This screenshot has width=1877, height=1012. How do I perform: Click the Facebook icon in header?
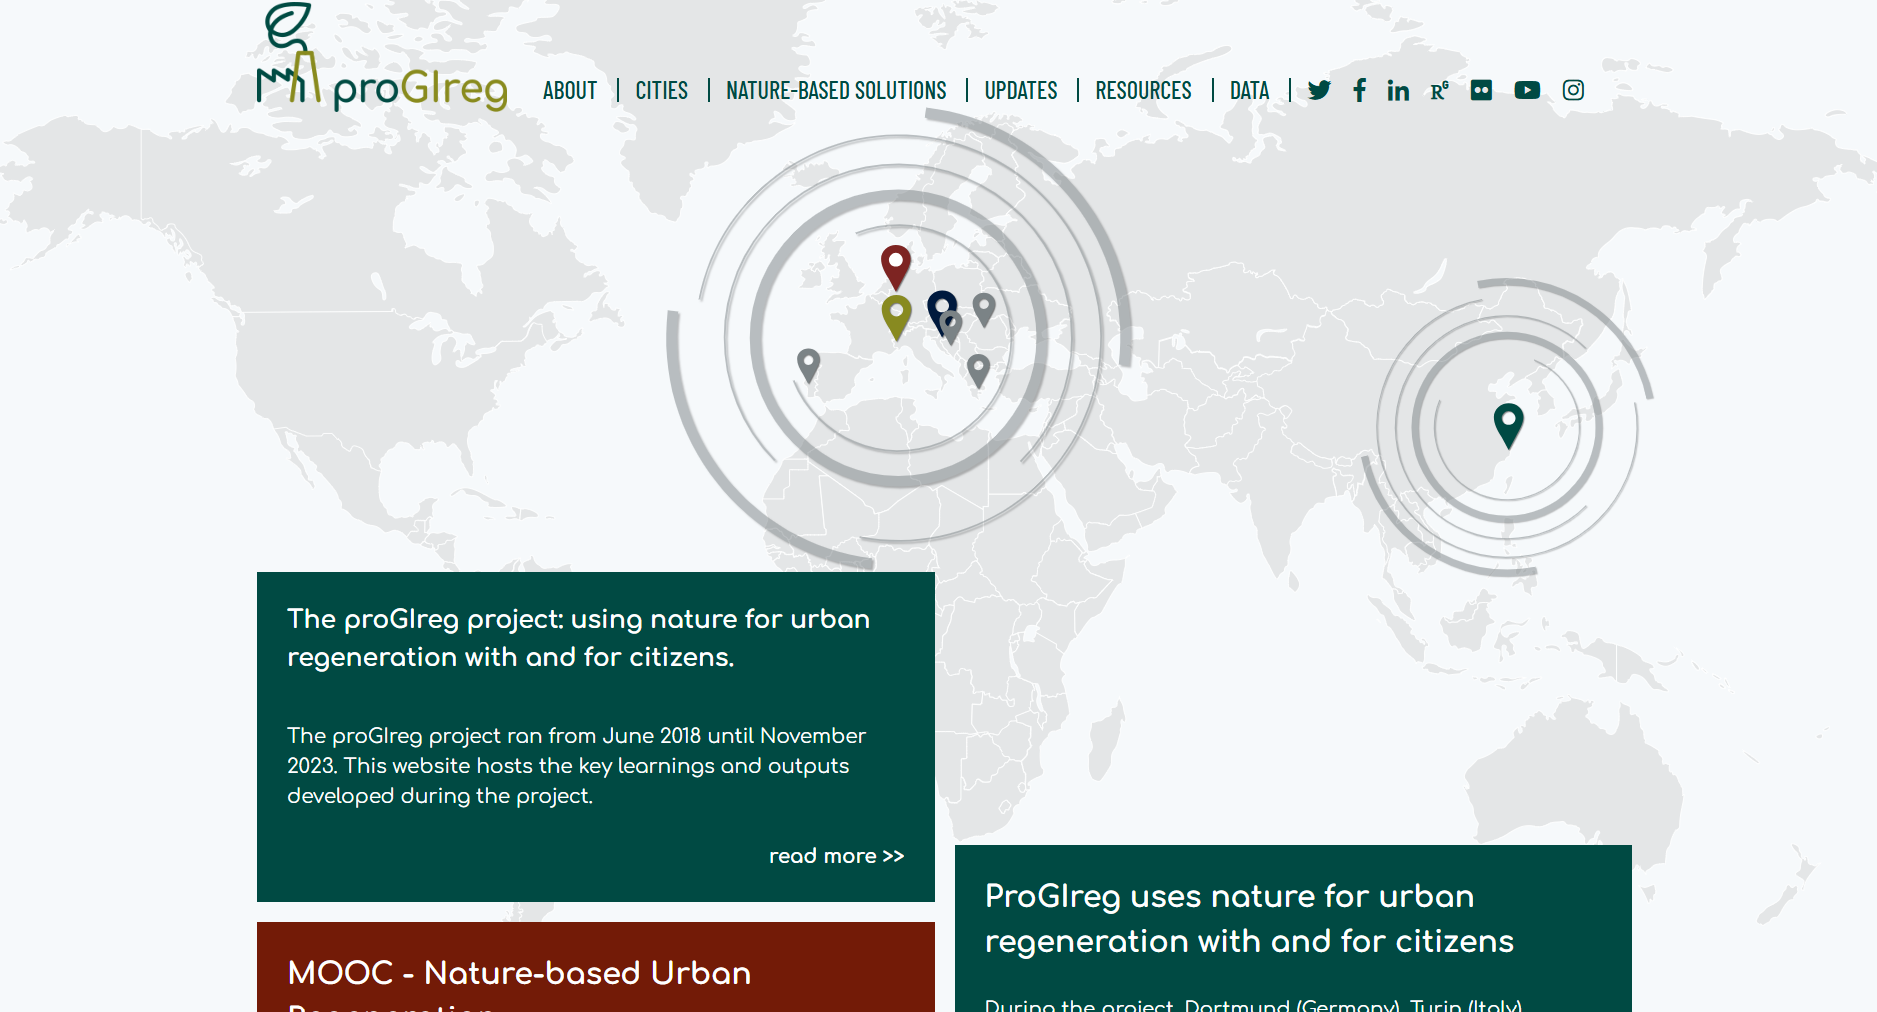(1359, 91)
